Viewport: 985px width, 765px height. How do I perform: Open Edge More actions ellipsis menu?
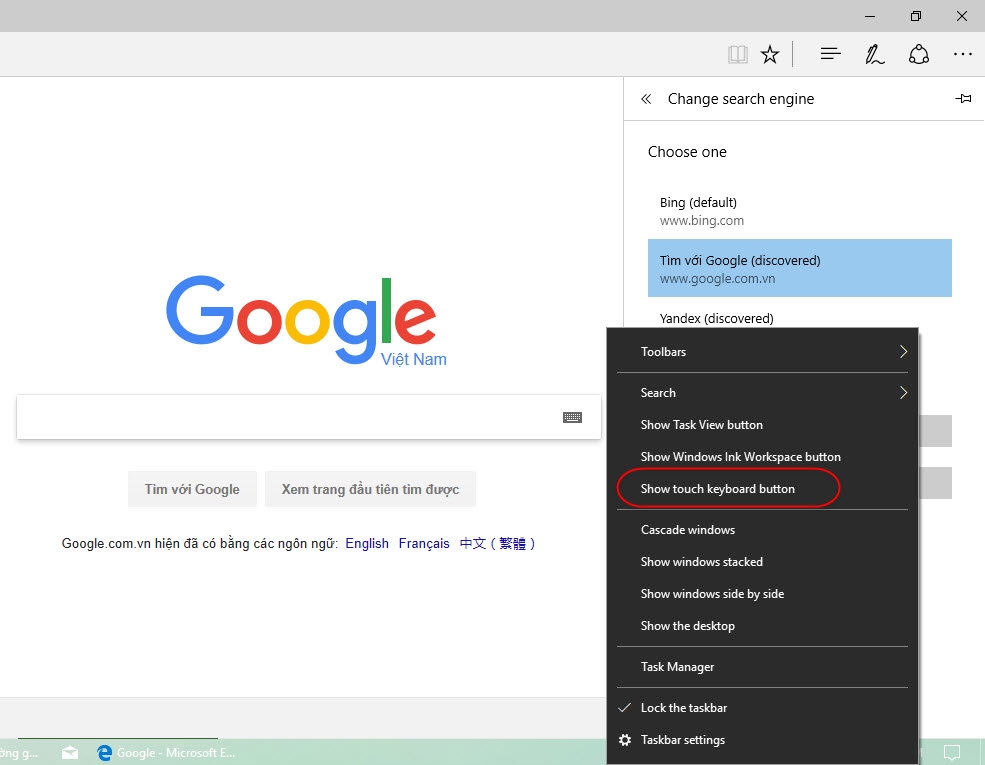pyautogui.click(x=962, y=55)
